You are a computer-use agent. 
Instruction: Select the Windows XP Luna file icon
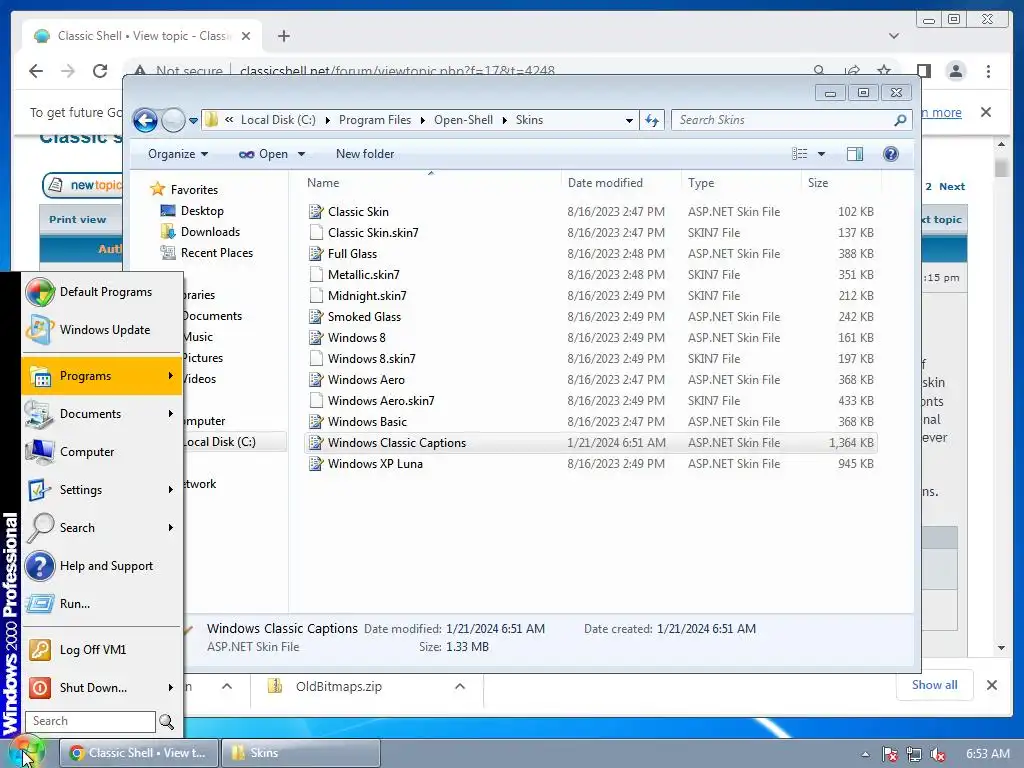(x=316, y=464)
